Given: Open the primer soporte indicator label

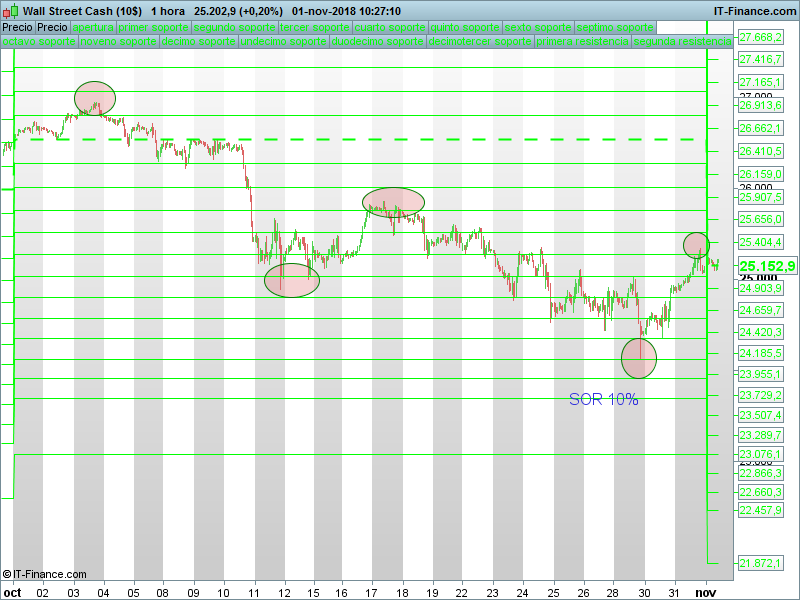Looking at the screenshot, I should pos(153,28).
